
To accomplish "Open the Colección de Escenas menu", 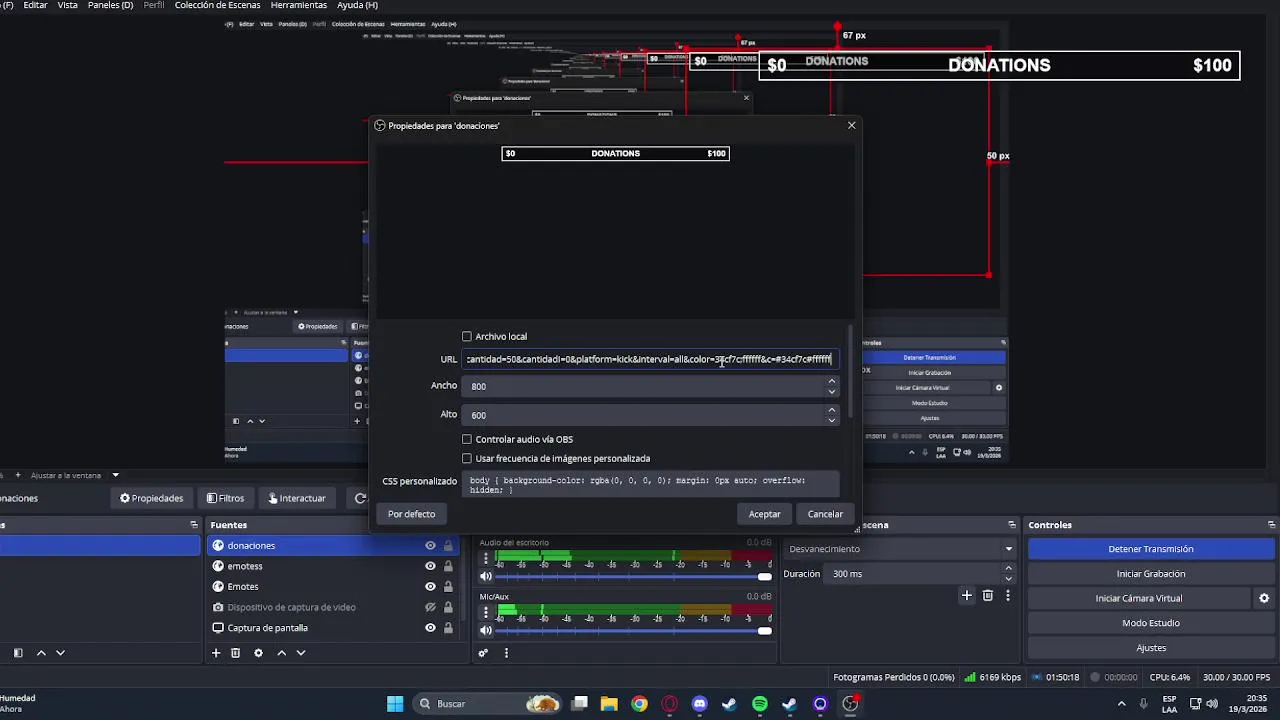I will coord(218,5).
